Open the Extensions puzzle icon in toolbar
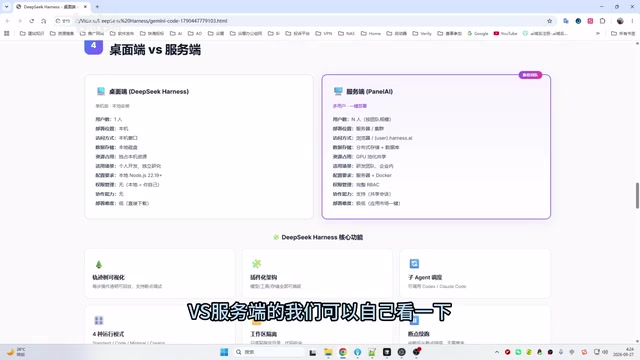Image resolution: width=640 pixels, height=360 pixels. pyautogui.click(x=602, y=21)
